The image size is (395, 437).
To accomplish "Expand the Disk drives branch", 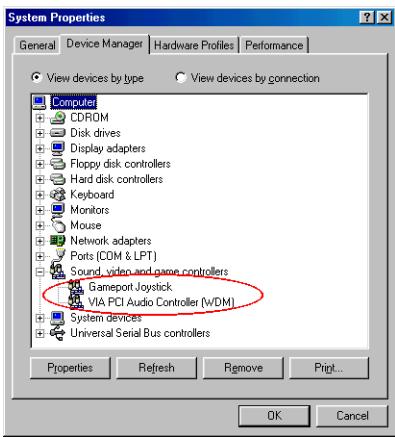I will pos(40,133).
